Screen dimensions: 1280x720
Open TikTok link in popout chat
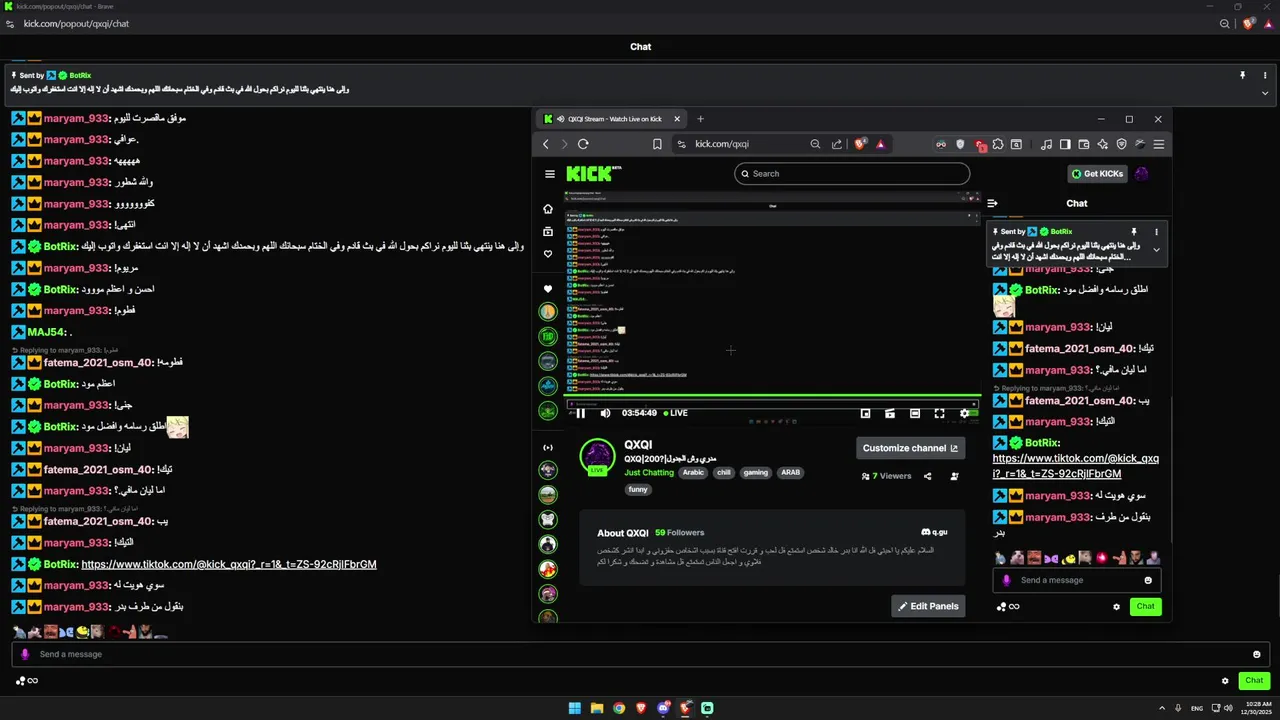(229, 564)
